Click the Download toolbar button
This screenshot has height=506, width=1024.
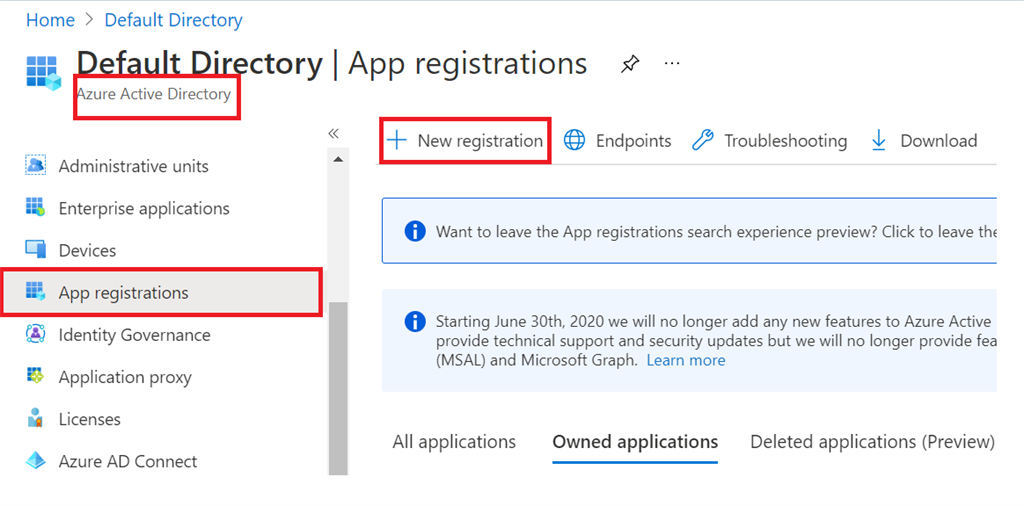click(x=924, y=141)
